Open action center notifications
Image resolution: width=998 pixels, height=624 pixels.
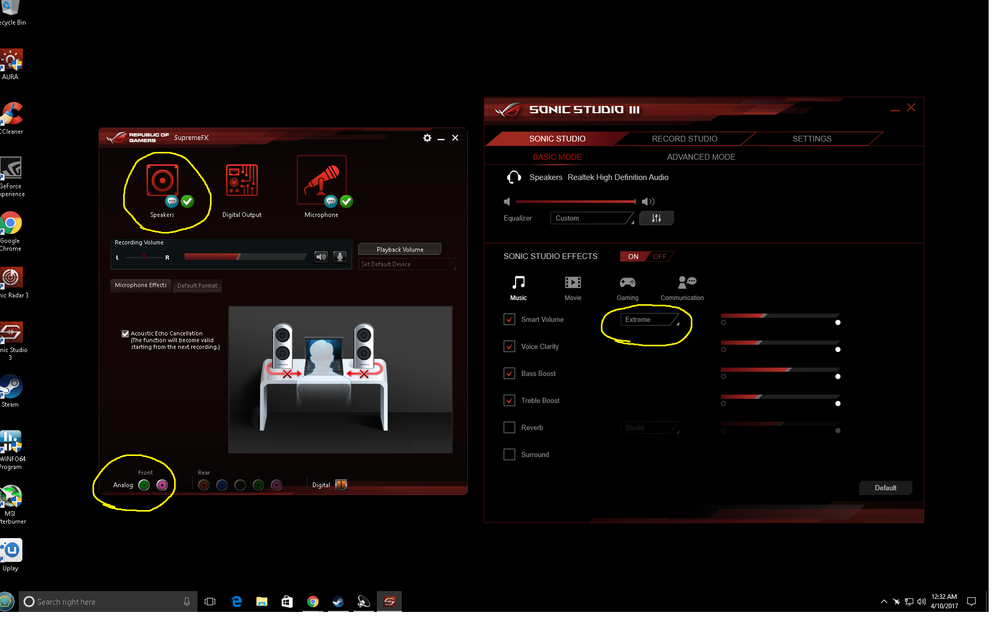tap(971, 602)
